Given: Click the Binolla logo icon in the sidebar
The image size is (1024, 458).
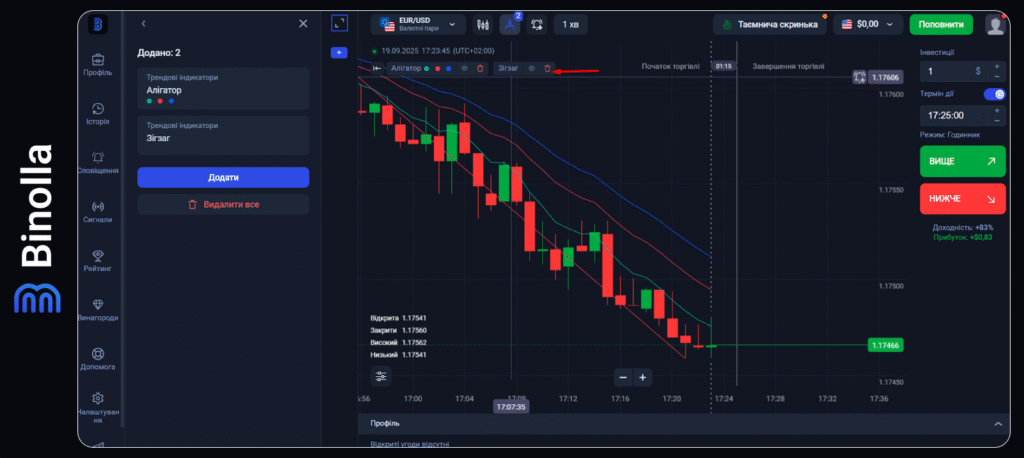Looking at the screenshot, I should pyautogui.click(x=98, y=24).
